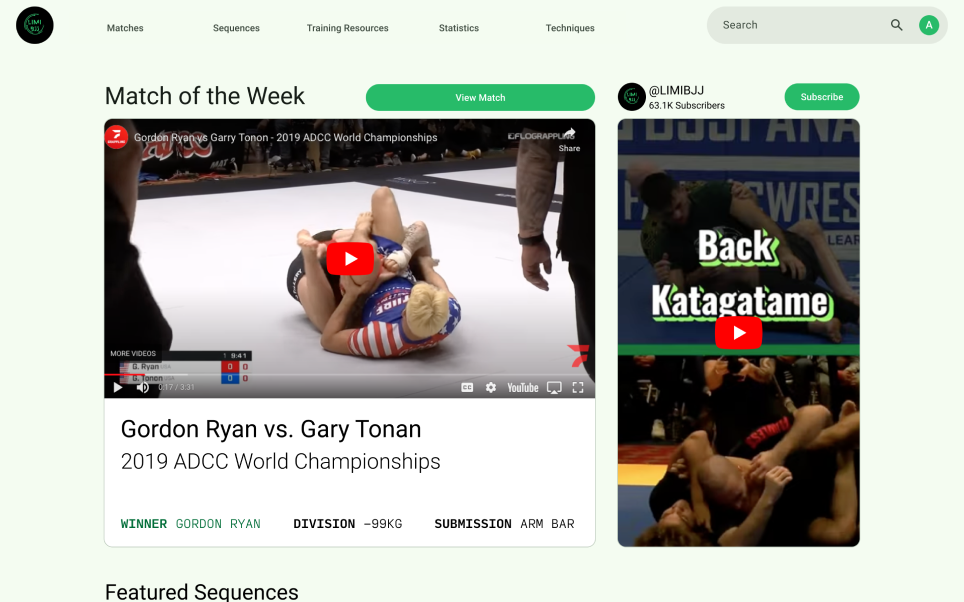Click the search magnifier icon
Viewport: 964px width, 602px height.
pos(896,25)
